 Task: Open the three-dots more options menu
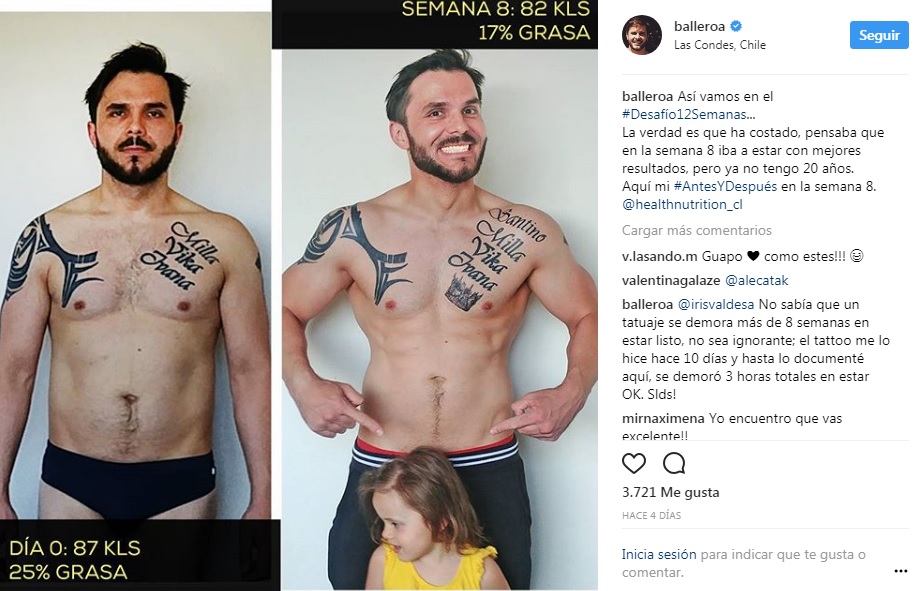point(900,571)
